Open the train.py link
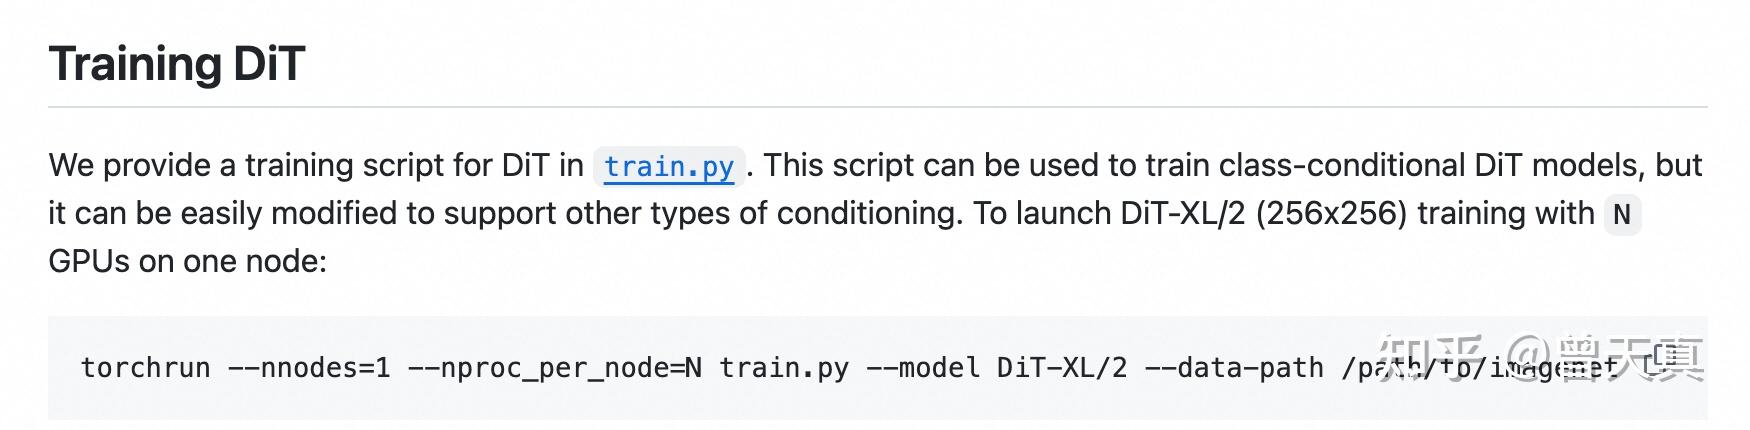This screenshot has height=430, width=1750. coord(668,166)
